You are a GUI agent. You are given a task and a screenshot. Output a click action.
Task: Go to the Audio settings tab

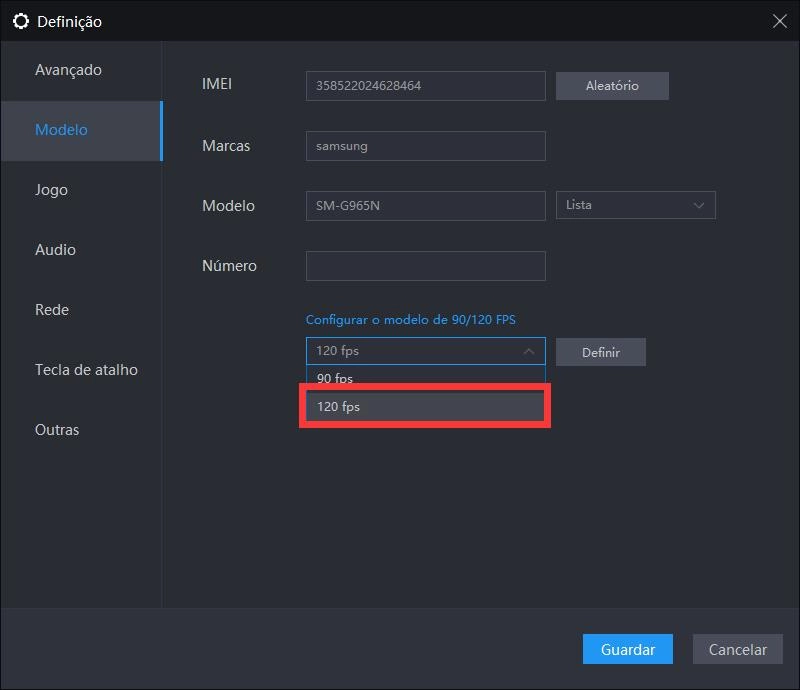[55, 250]
